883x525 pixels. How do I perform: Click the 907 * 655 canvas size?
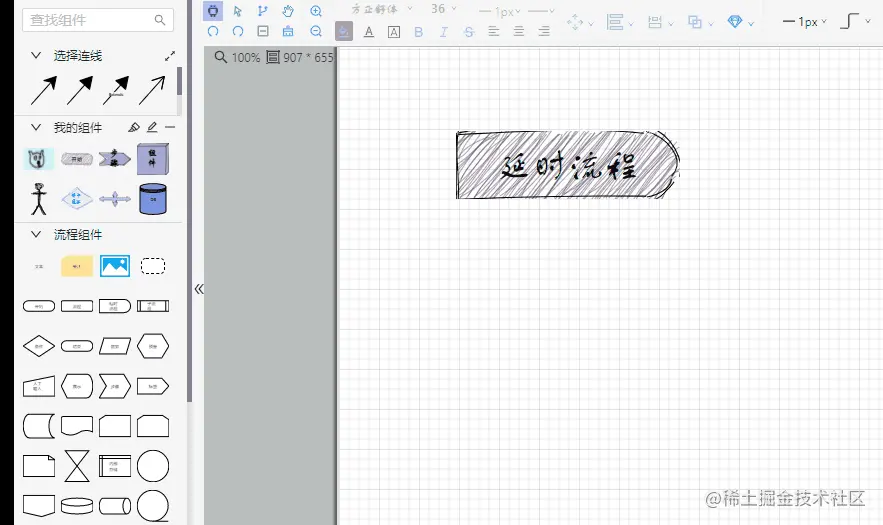click(x=301, y=57)
